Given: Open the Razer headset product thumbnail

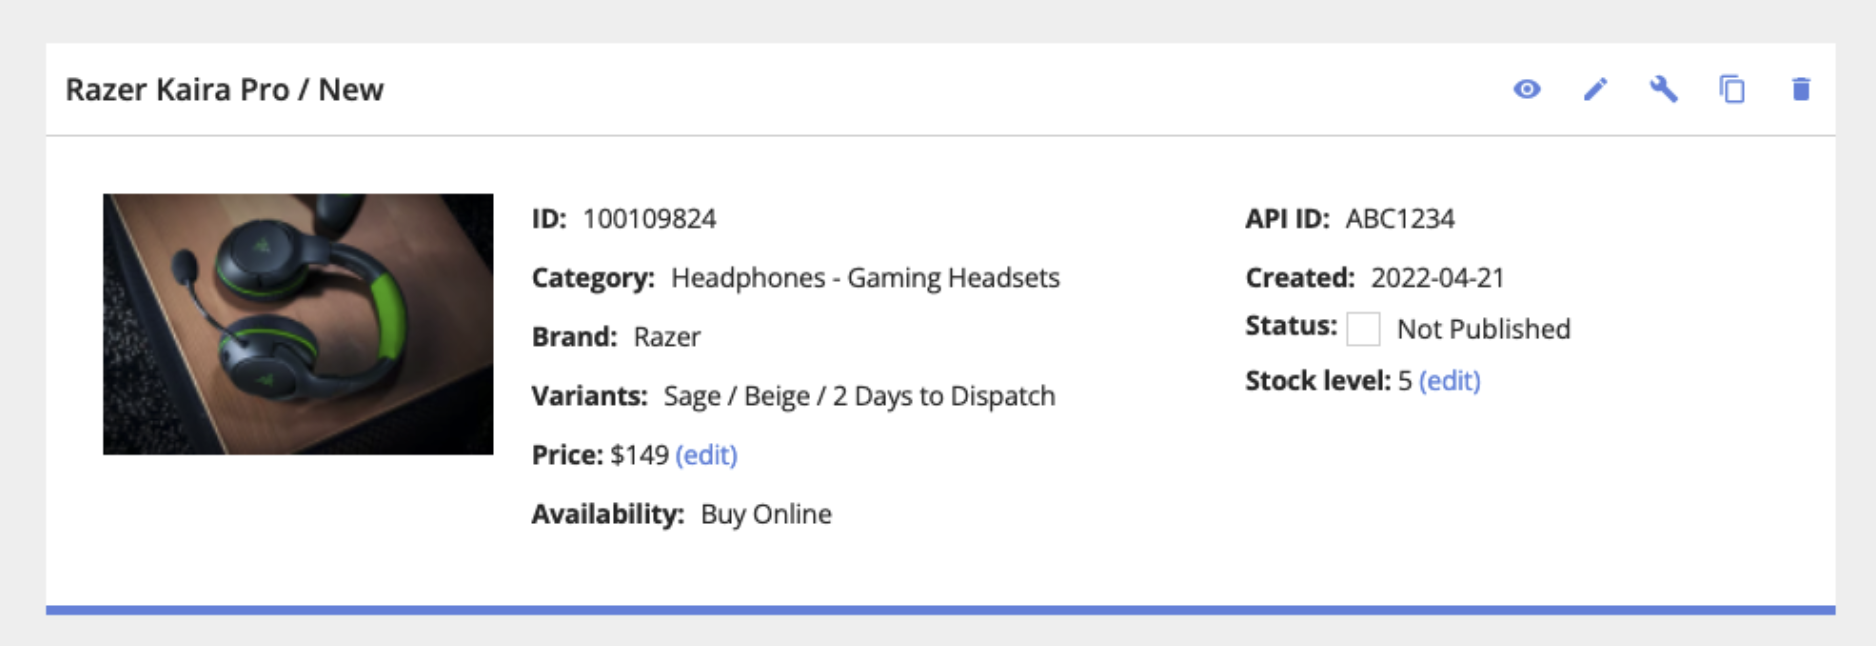Looking at the screenshot, I should tap(298, 324).
